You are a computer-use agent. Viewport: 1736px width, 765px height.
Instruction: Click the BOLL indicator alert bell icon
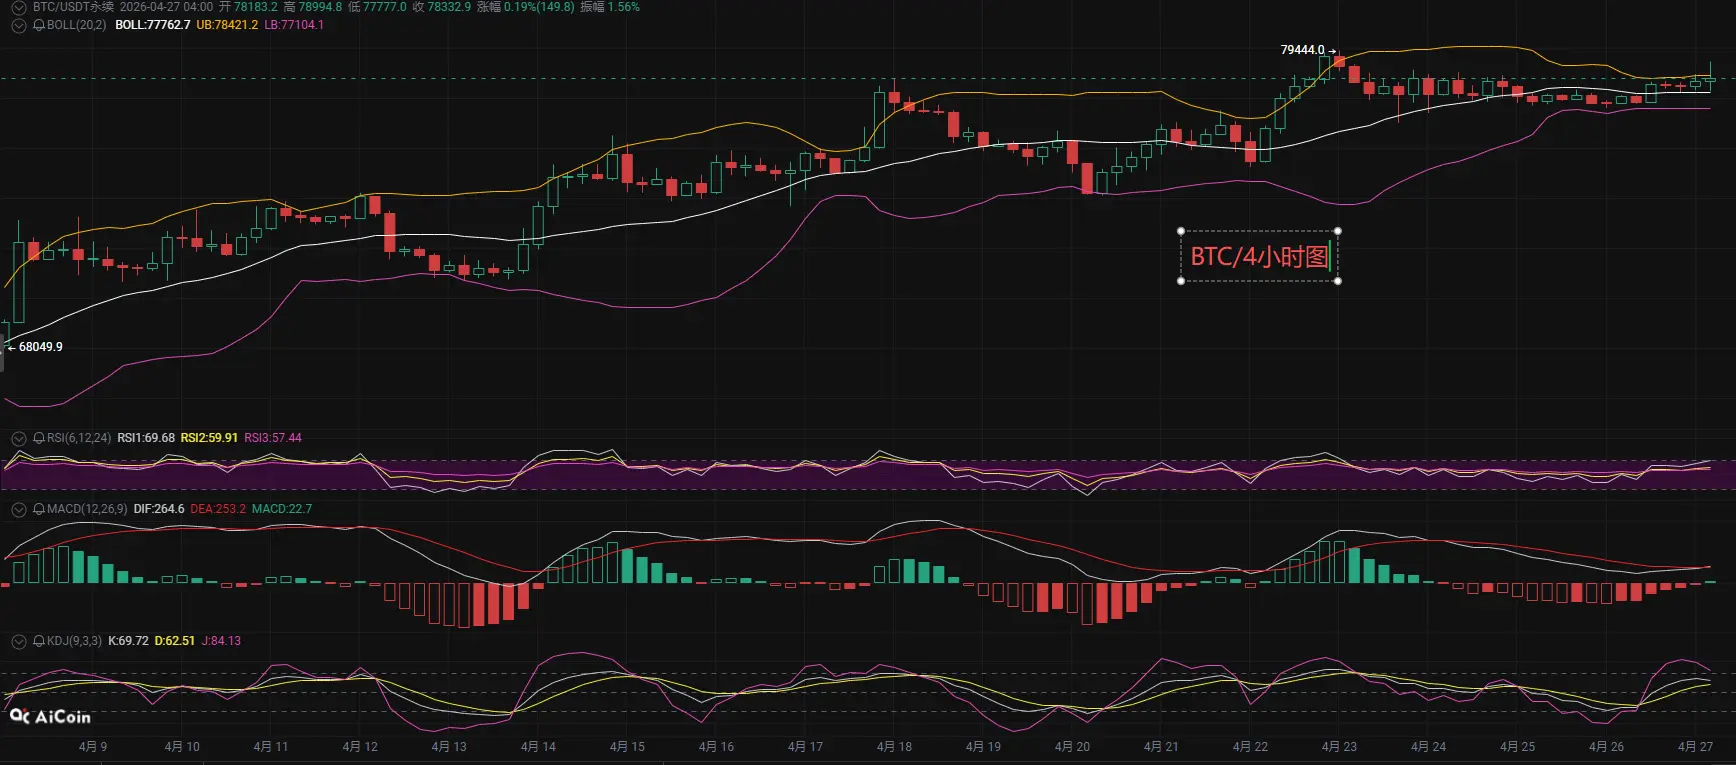[39, 25]
